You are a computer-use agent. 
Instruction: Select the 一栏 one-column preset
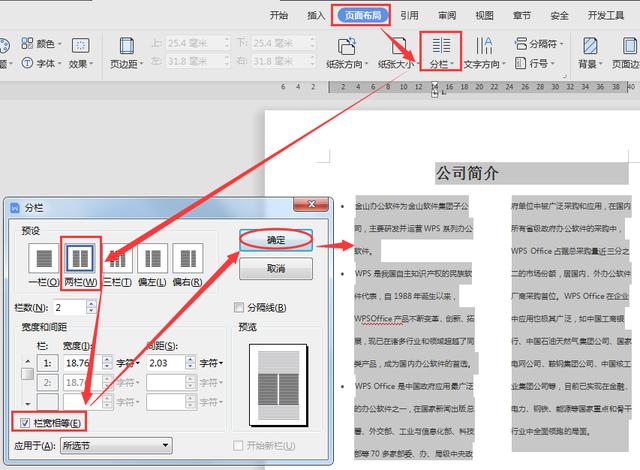(x=44, y=265)
